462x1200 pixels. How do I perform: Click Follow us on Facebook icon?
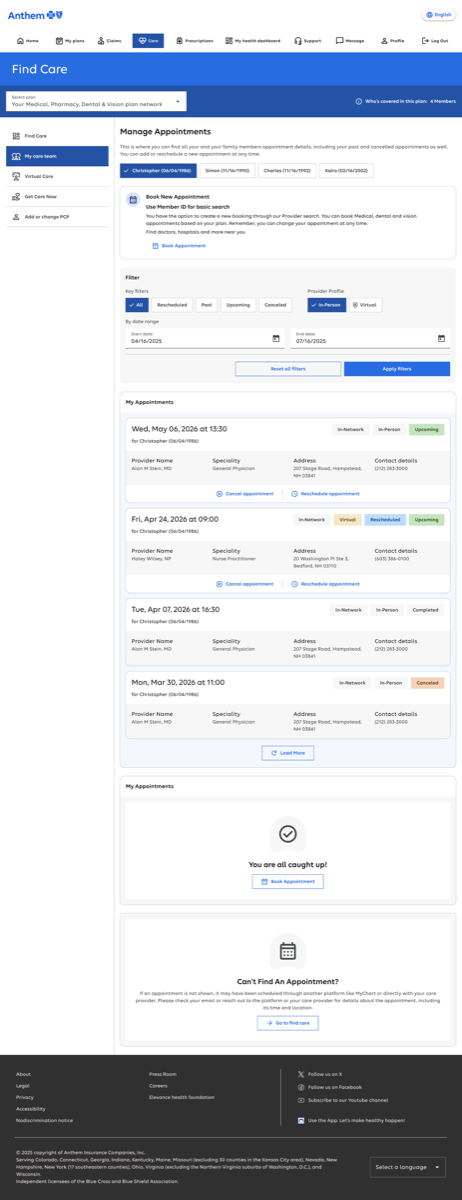(301, 1087)
